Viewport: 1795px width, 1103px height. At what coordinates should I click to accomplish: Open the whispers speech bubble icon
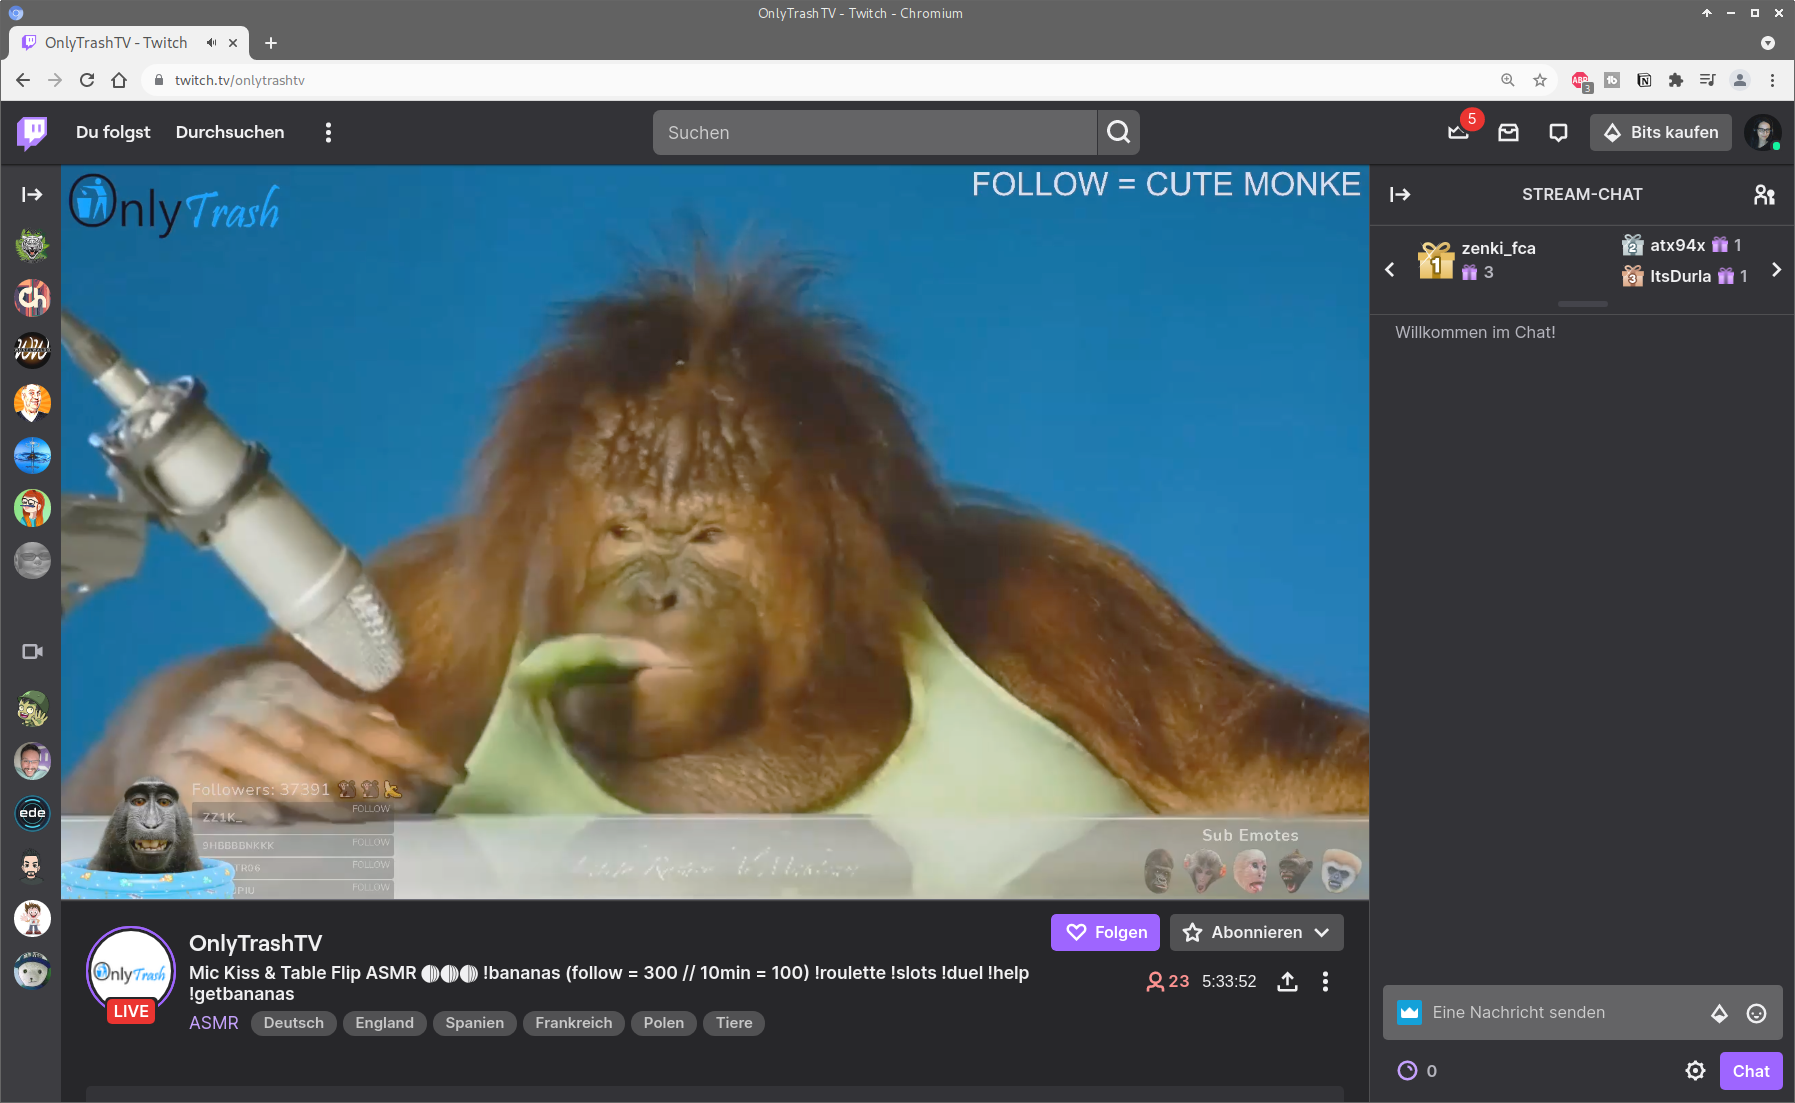coord(1558,132)
